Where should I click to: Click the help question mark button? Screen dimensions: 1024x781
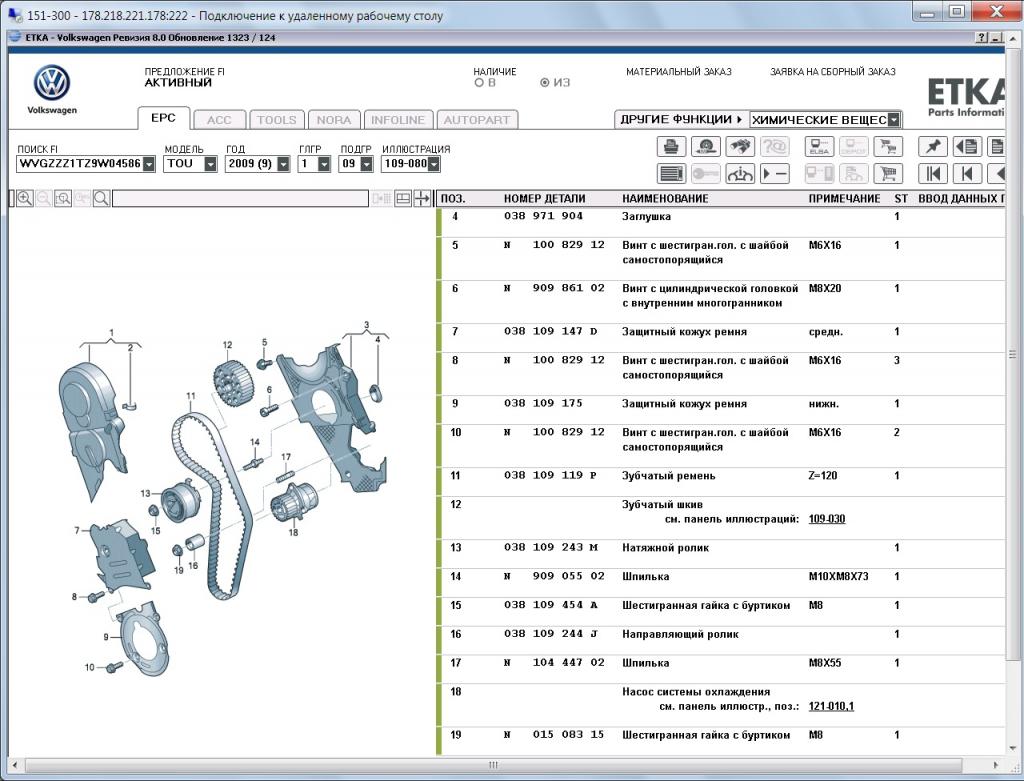982,38
